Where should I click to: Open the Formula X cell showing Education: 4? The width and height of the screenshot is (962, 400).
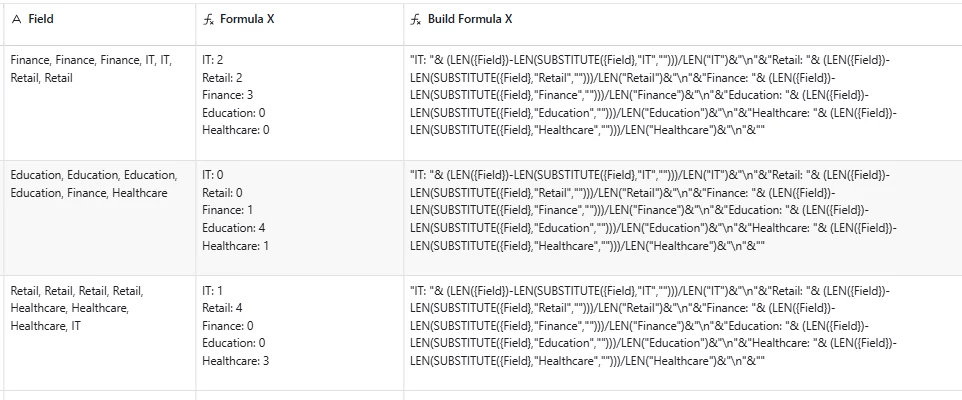tap(299, 218)
